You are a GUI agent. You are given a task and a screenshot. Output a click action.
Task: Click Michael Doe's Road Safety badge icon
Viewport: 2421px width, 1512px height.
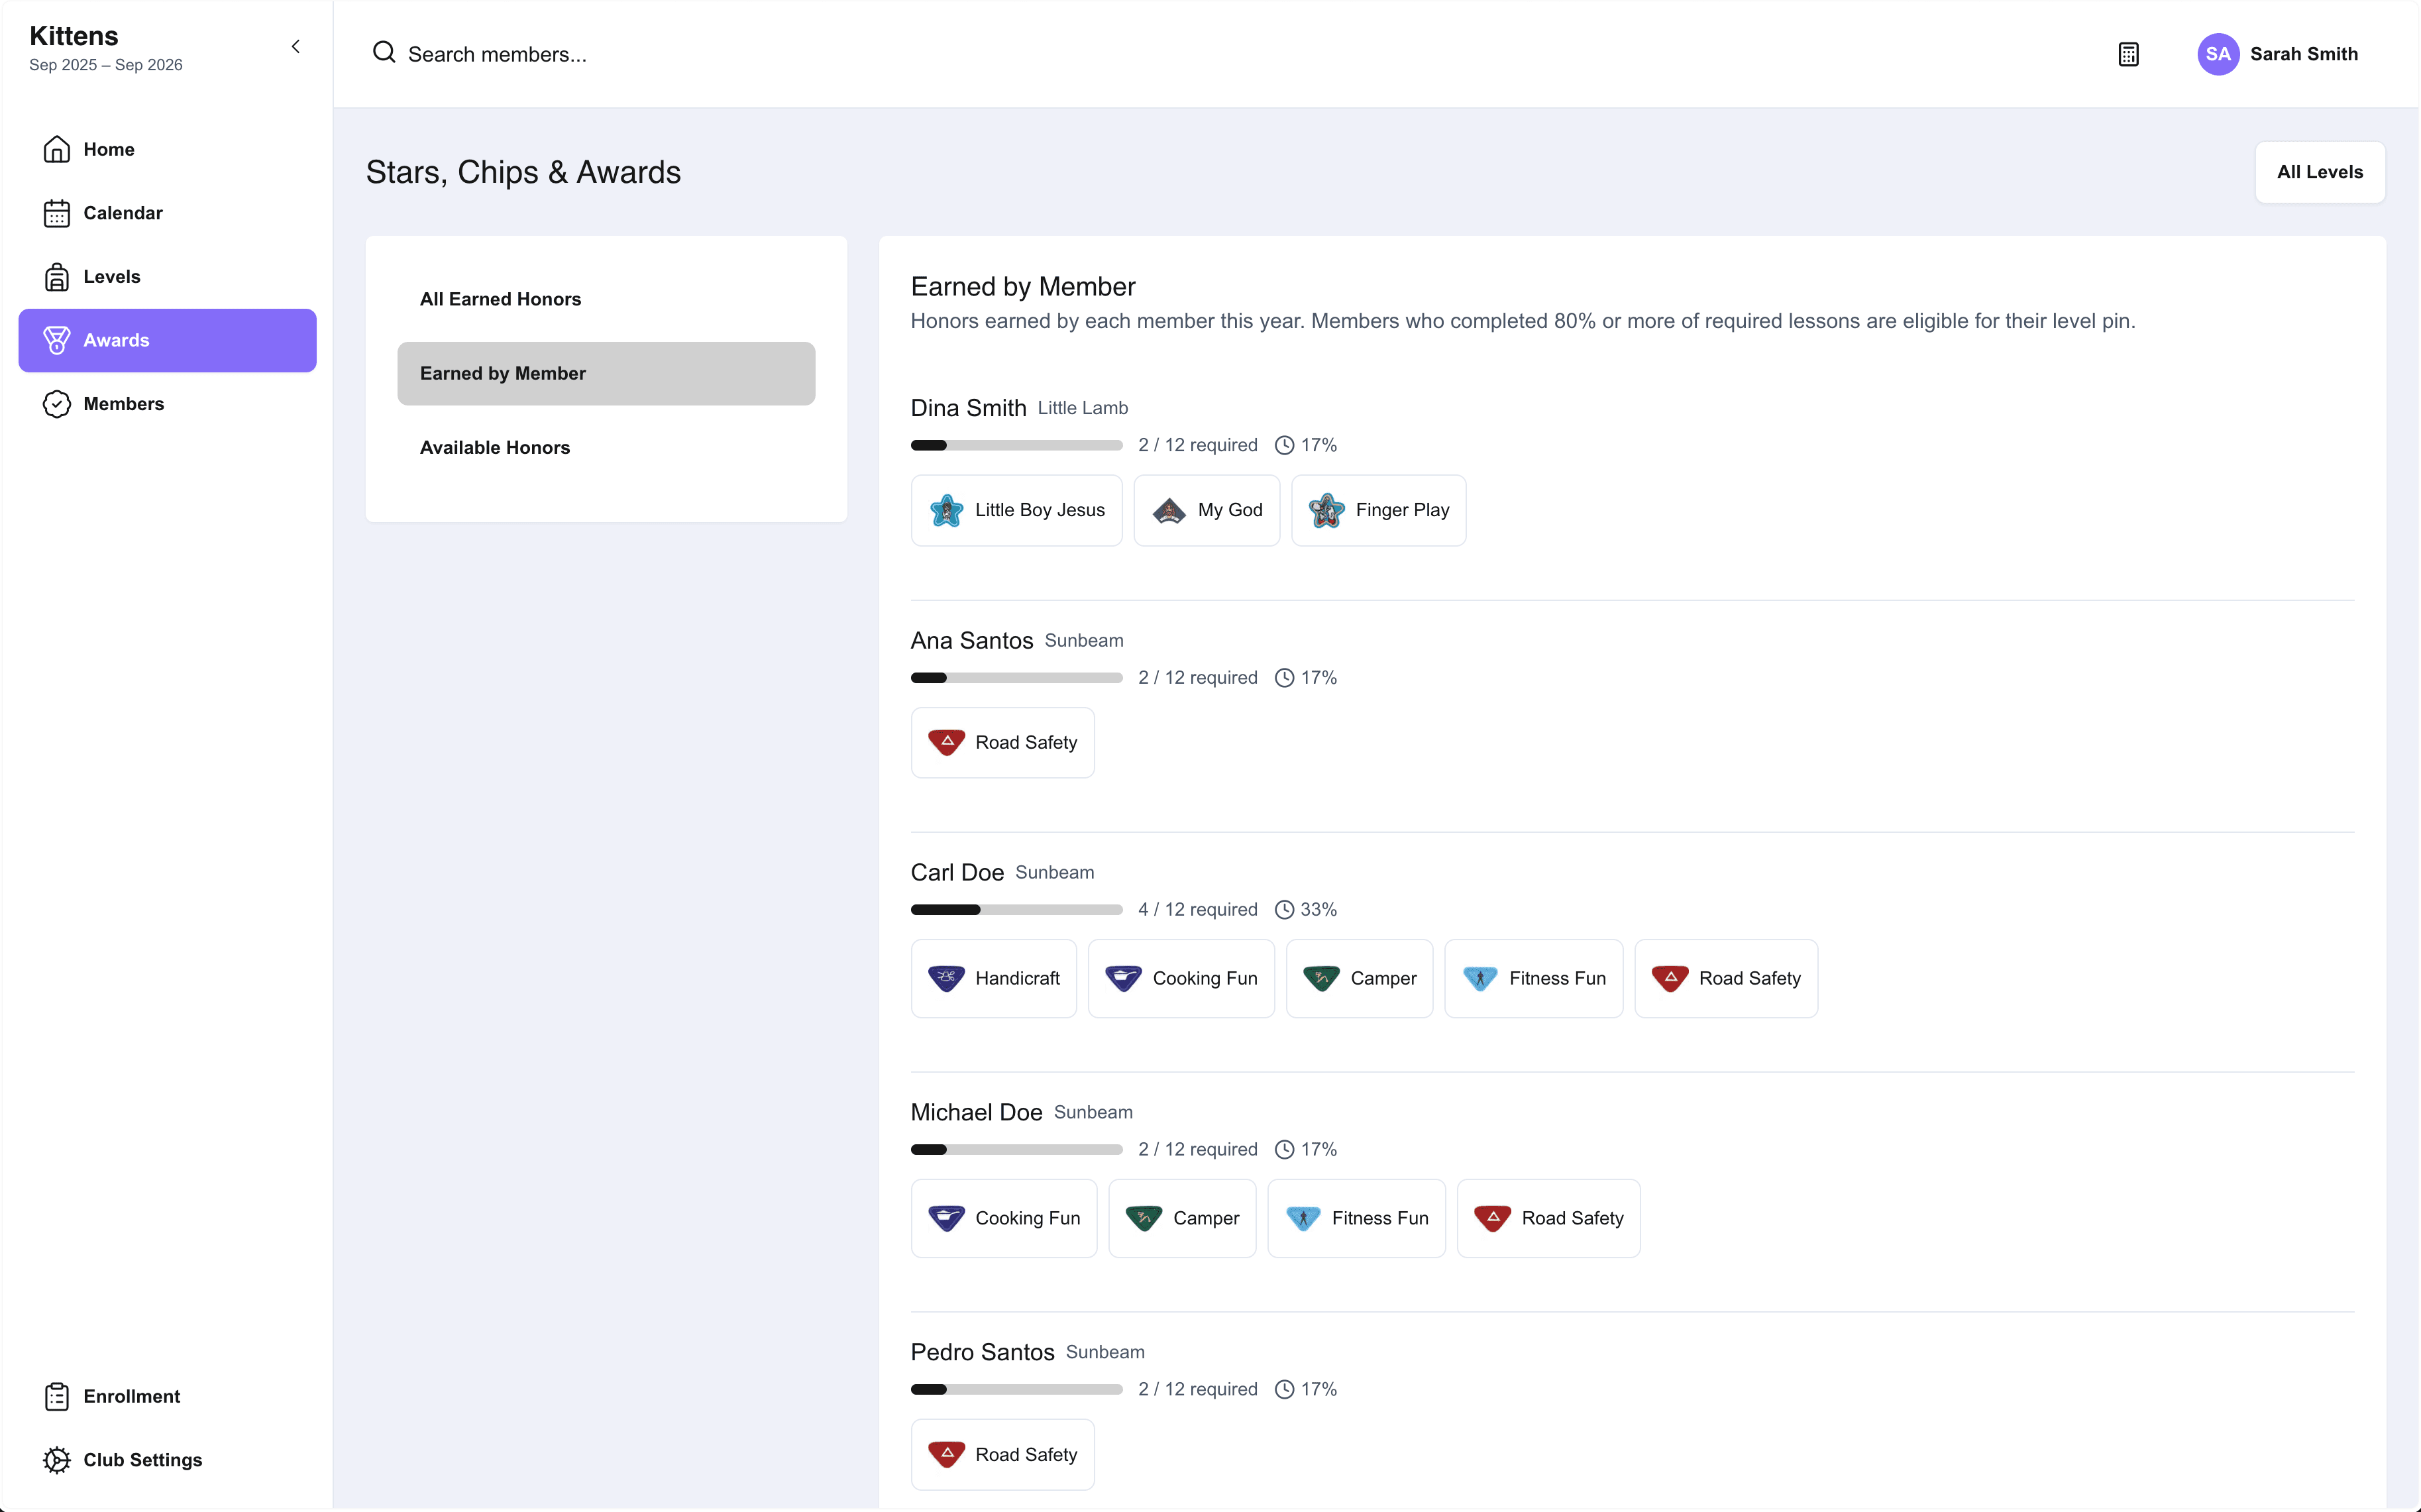pos(1492,1218)
